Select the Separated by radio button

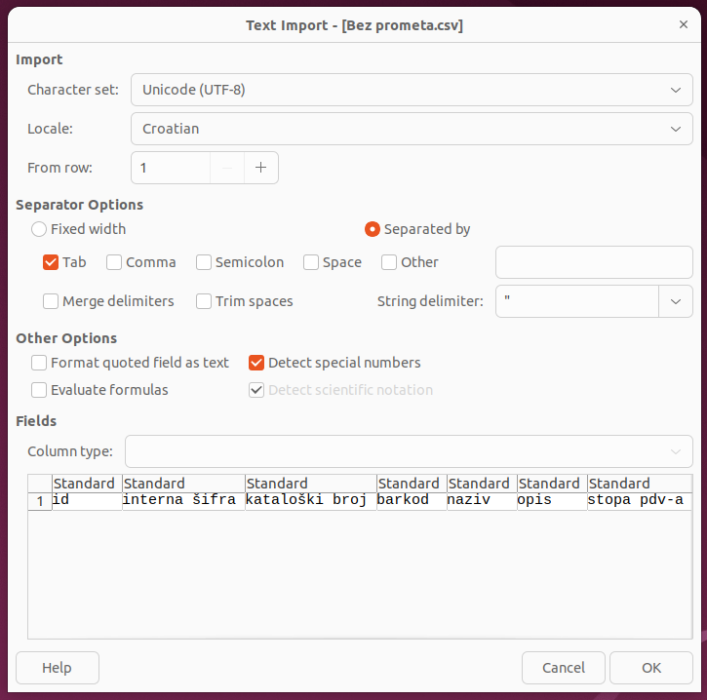tap(372, 229)
